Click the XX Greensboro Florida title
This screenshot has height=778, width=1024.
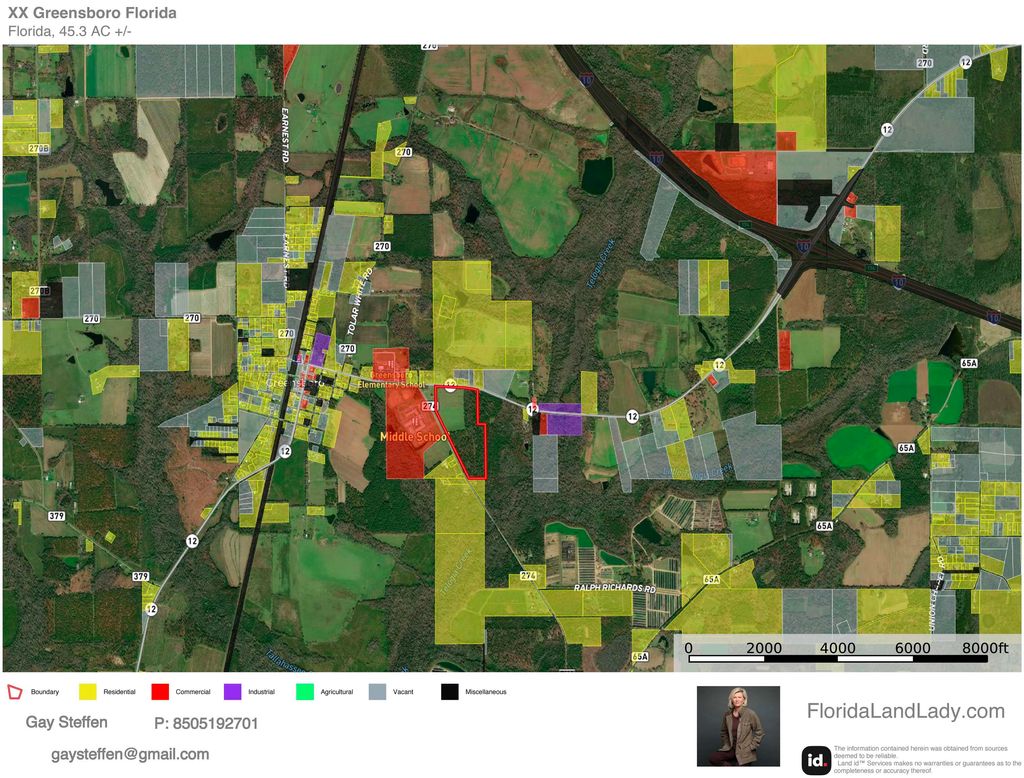pyautogui.click(x=92, y=13)
